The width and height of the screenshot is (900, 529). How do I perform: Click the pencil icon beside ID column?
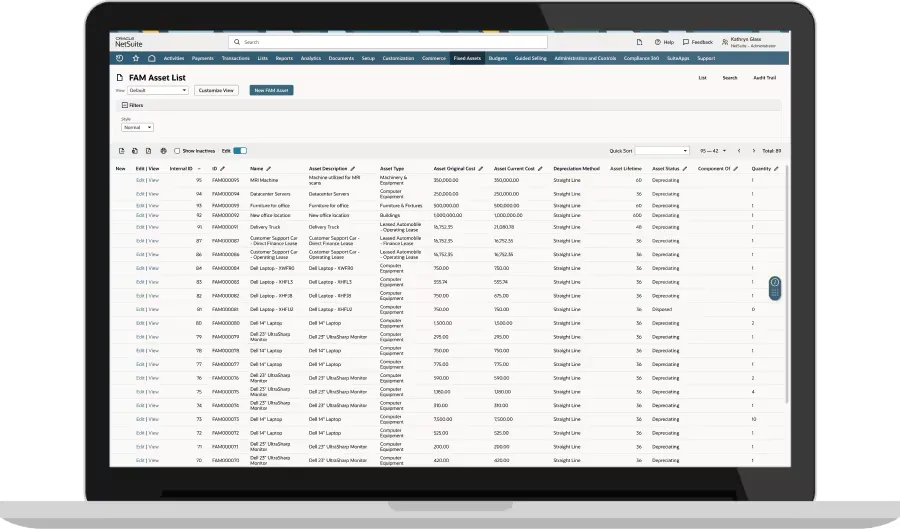coord(223,169)
